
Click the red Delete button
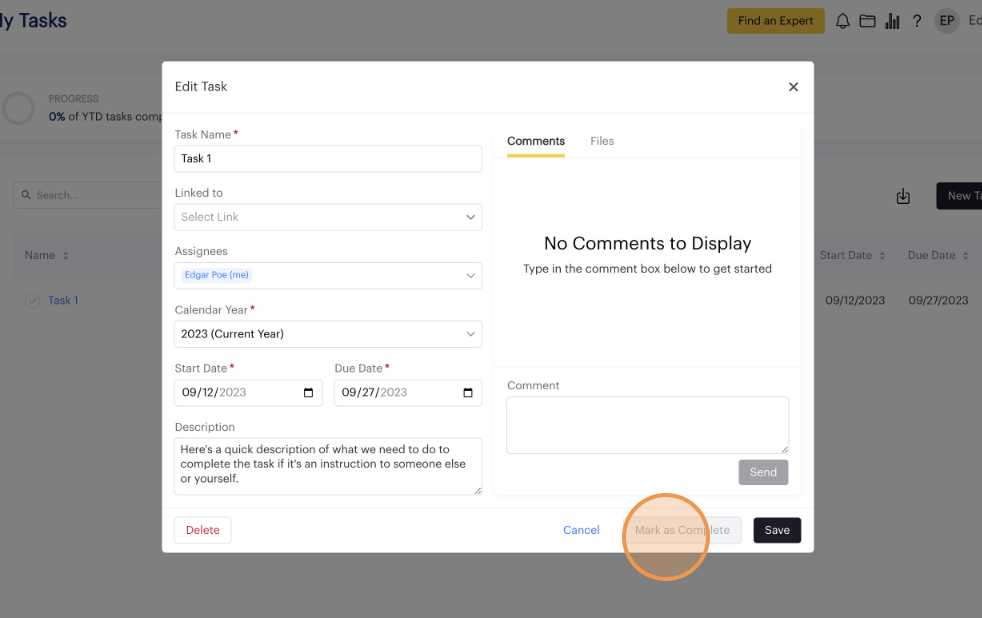(x=203, y=530)
